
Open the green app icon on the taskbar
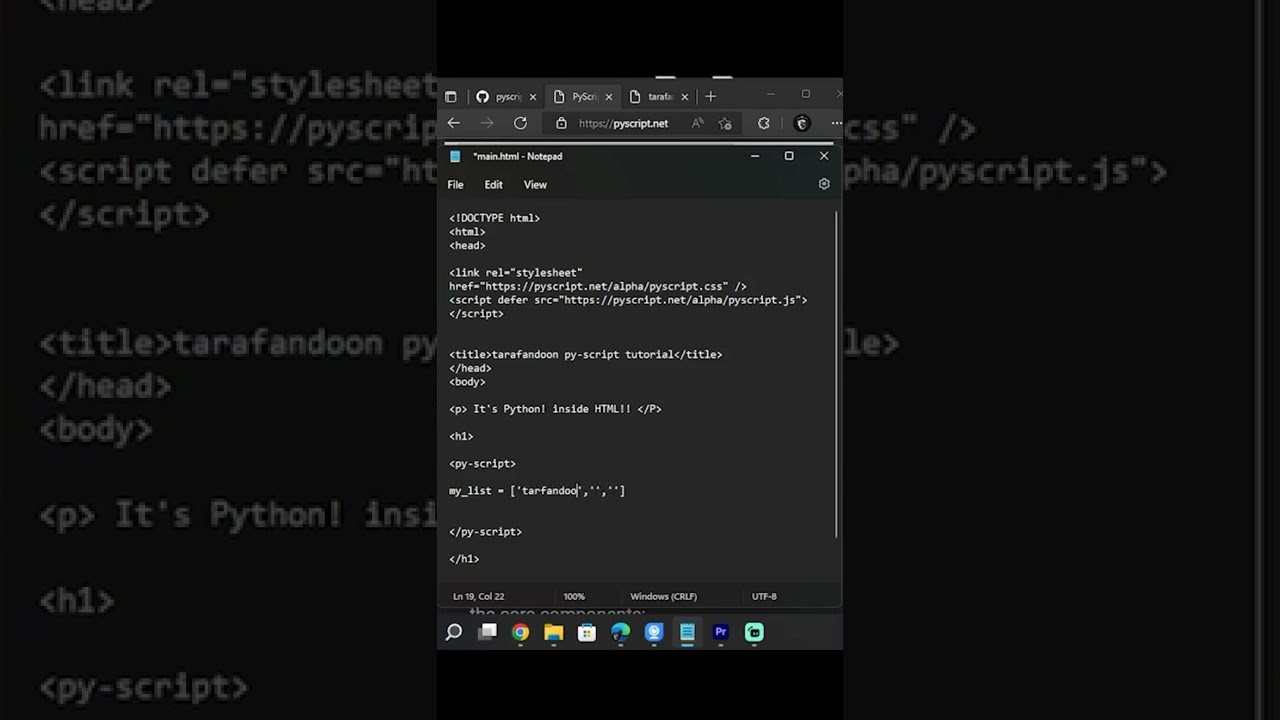tap(754, 632)
